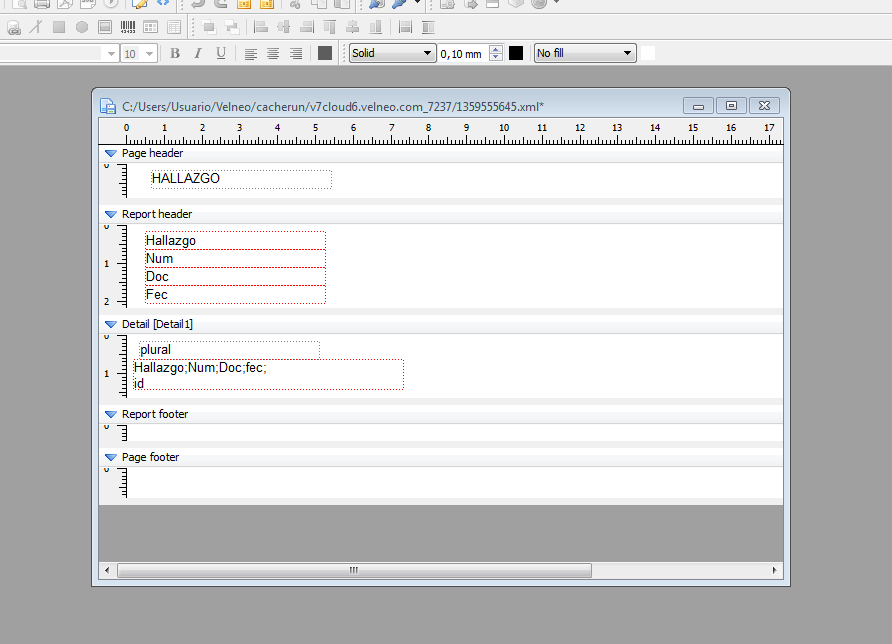Viewport: 892px width, 644px height.
Task: Select the Hallazgo field in Report header
Action: point(236,241)
